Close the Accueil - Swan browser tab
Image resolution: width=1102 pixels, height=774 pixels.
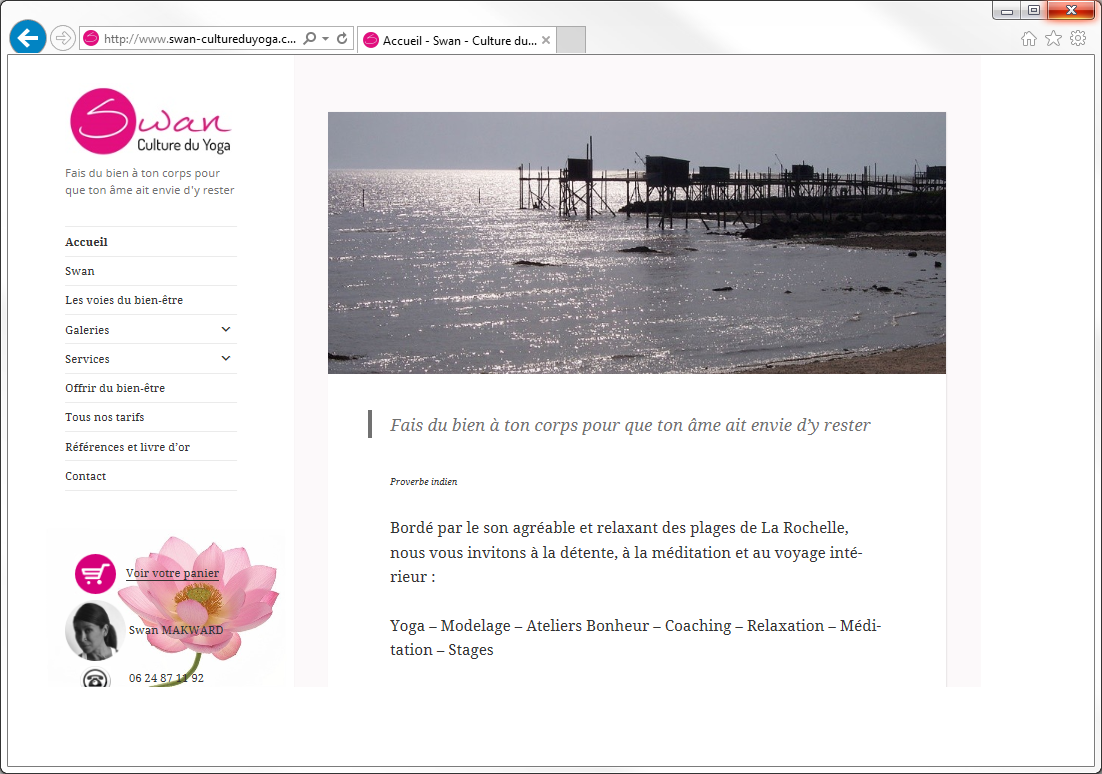point(546,40)
